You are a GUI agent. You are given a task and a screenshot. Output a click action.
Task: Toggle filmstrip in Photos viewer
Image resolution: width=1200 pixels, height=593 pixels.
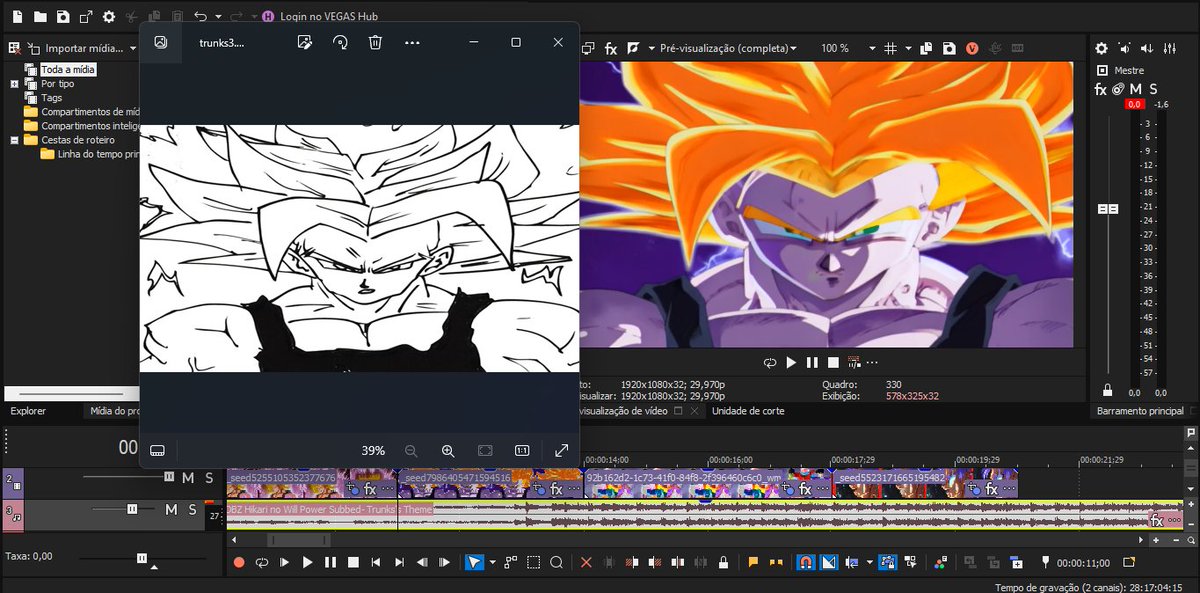click(x=157, y=451)
